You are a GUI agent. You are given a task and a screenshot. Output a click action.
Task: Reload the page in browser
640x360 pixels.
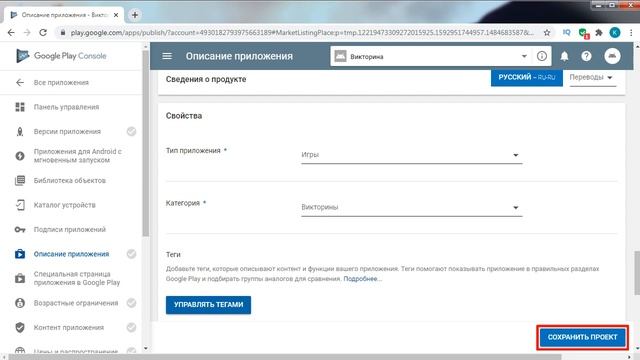click(x=43, y=33)
